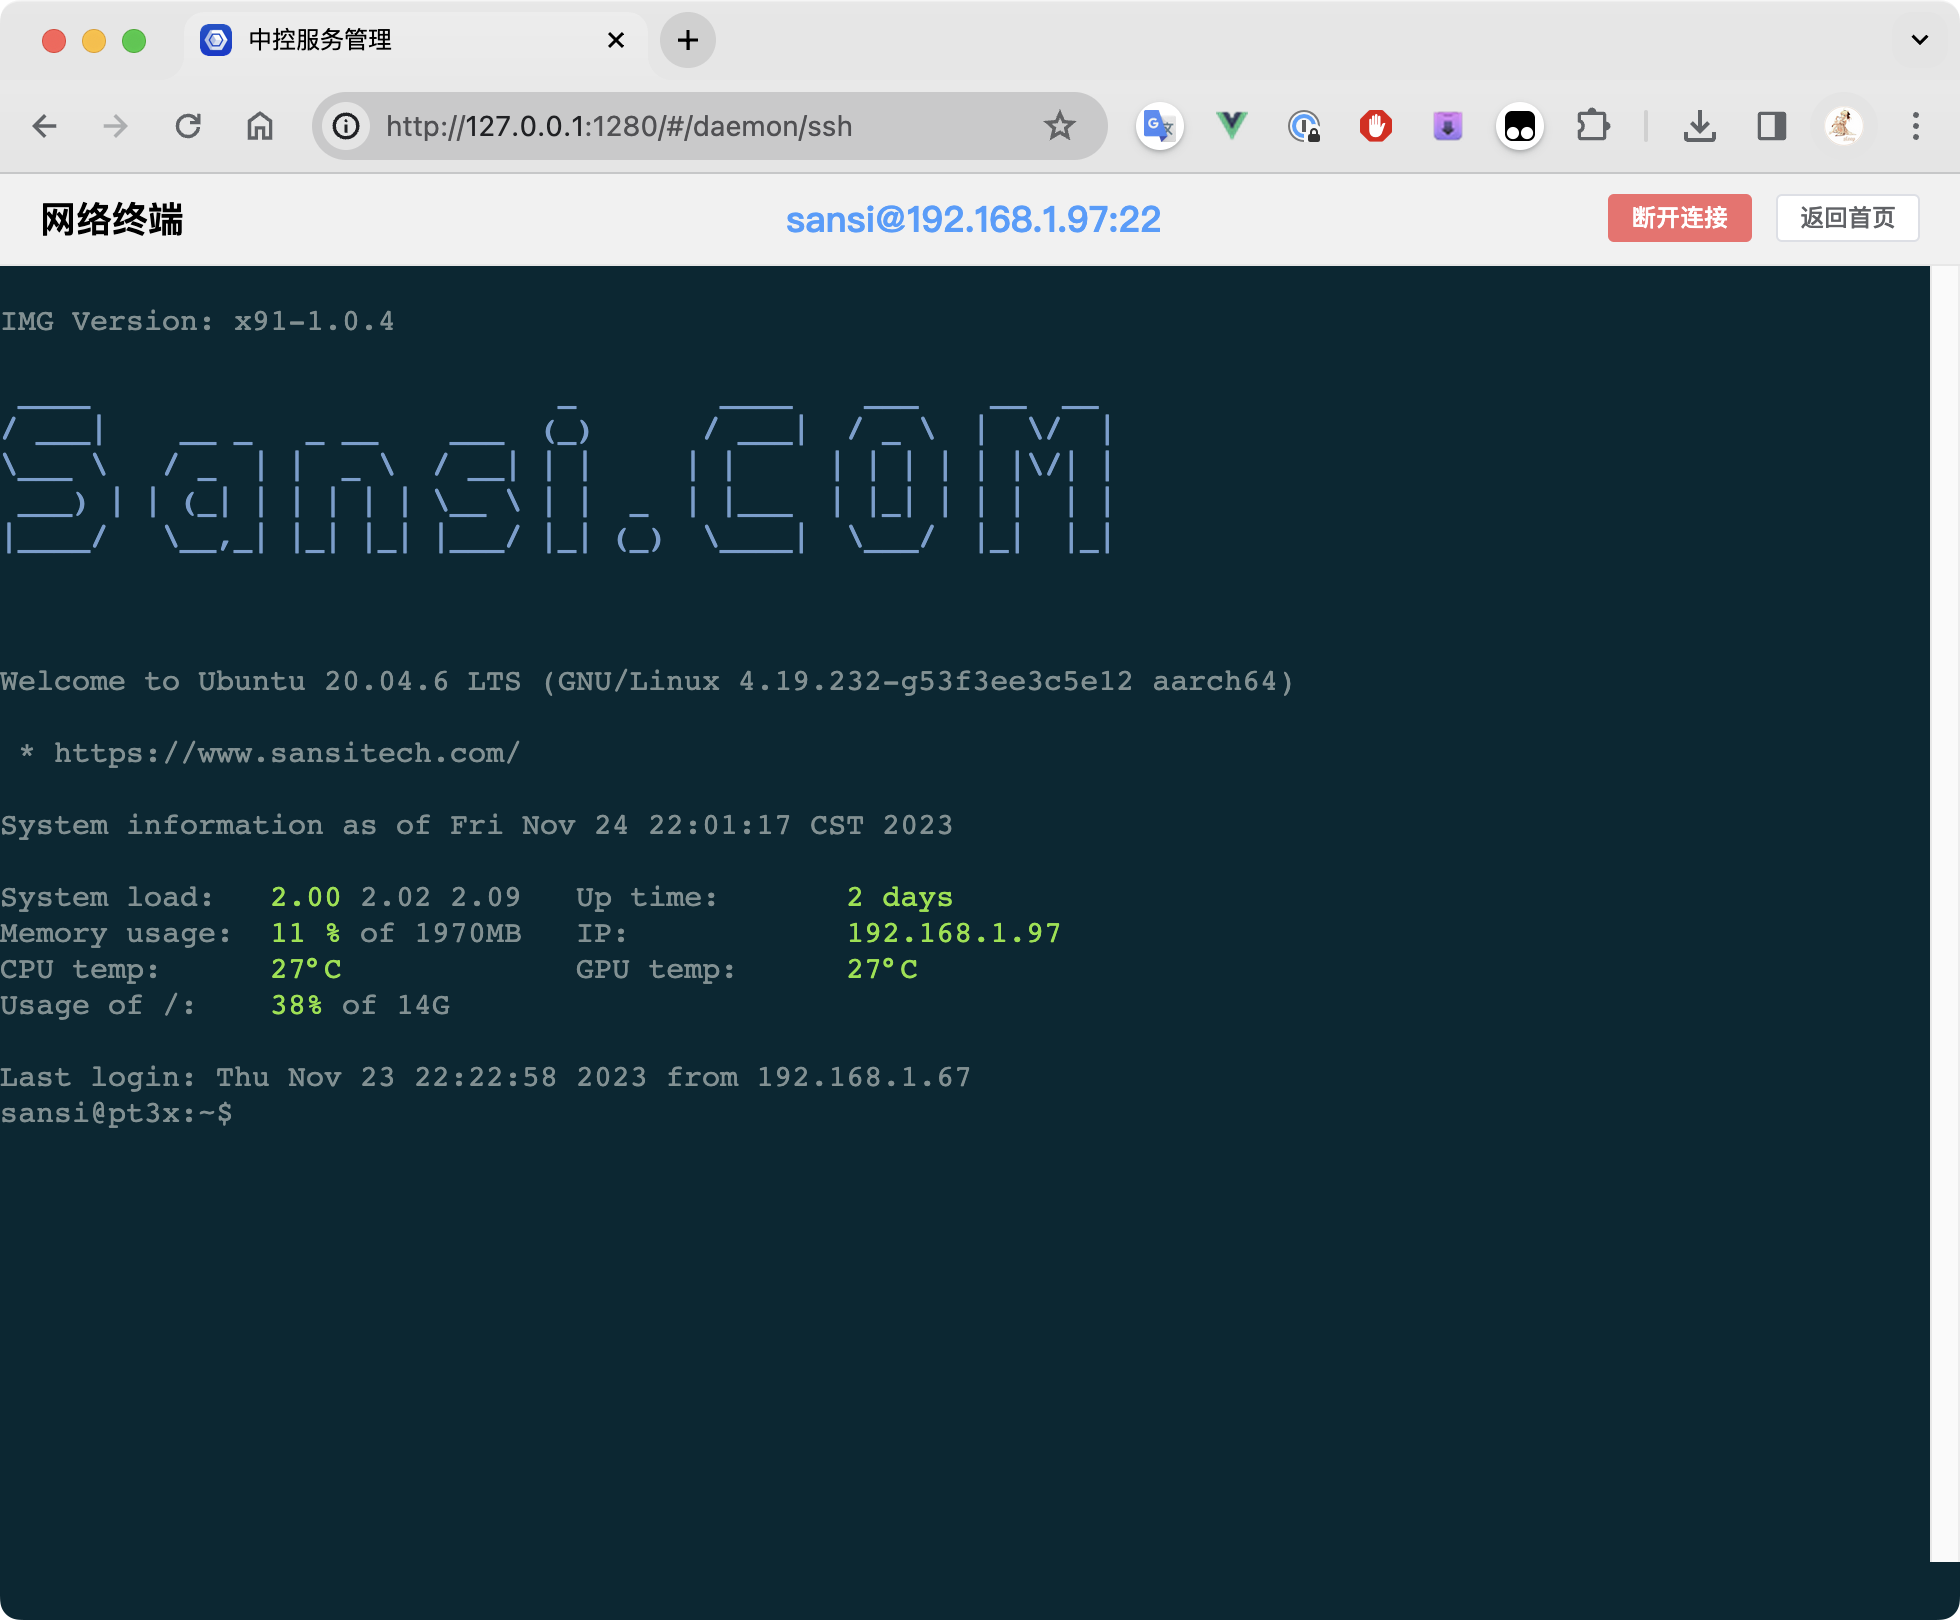Toggle the browser side panel
1960x1620 pixels.
pos(1771,126)
